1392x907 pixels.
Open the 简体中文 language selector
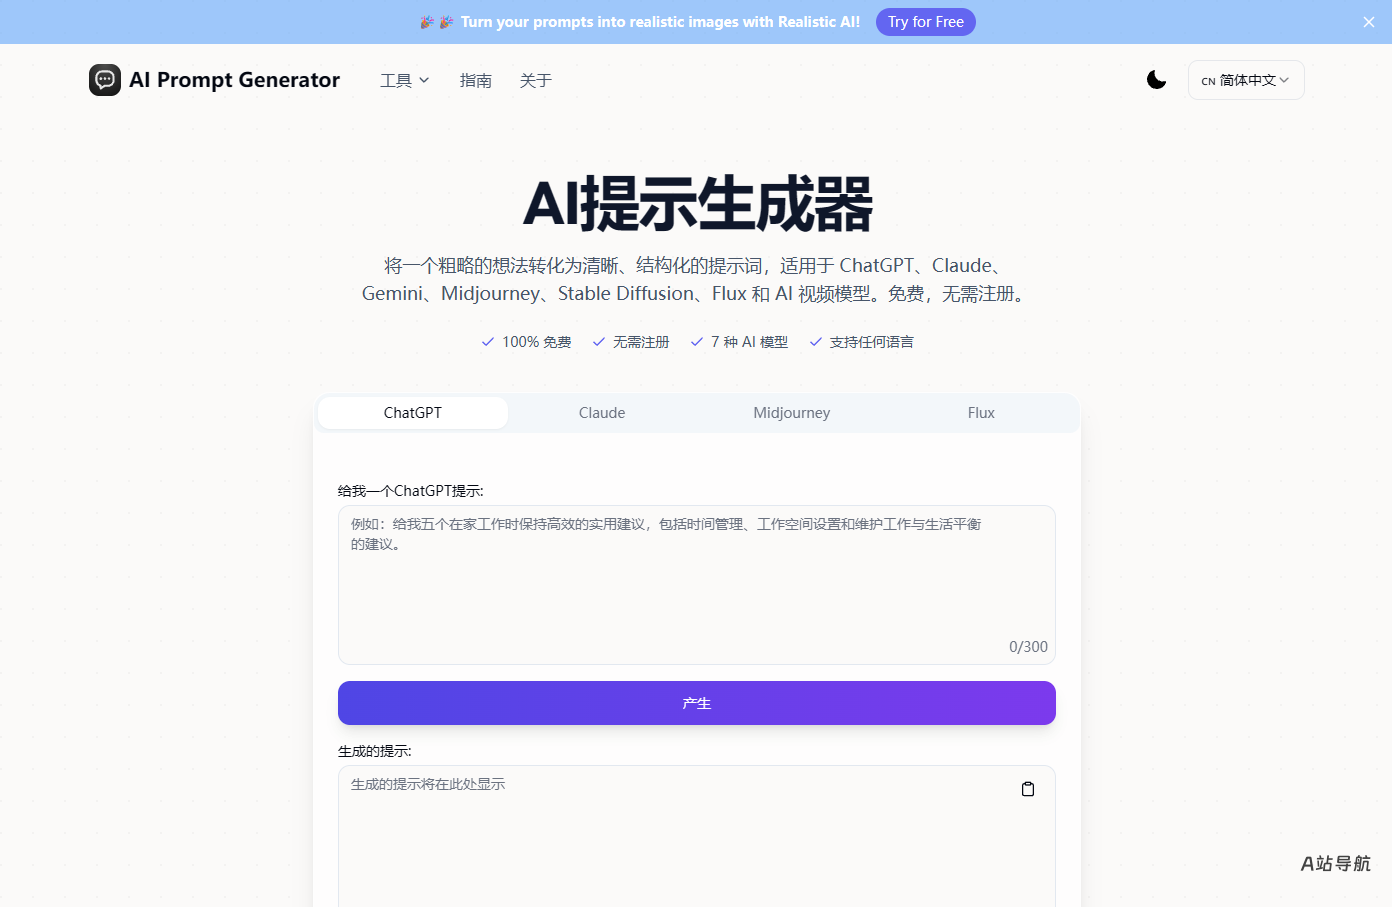(1246, 80)
